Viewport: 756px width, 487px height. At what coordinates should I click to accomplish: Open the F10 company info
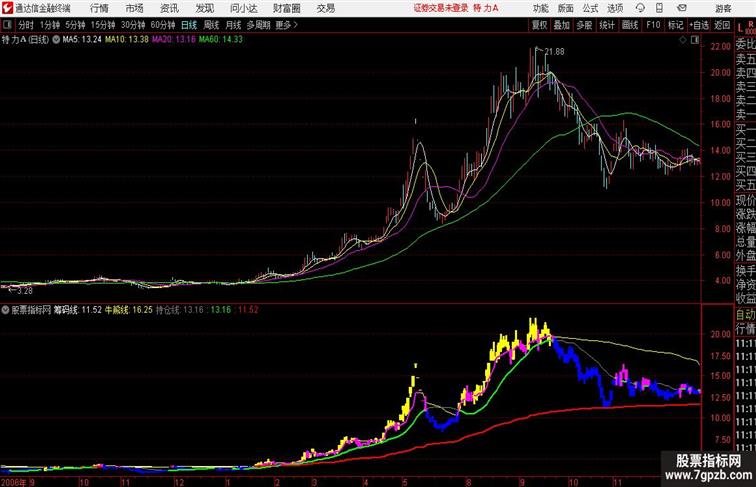[x=653, y=25]
